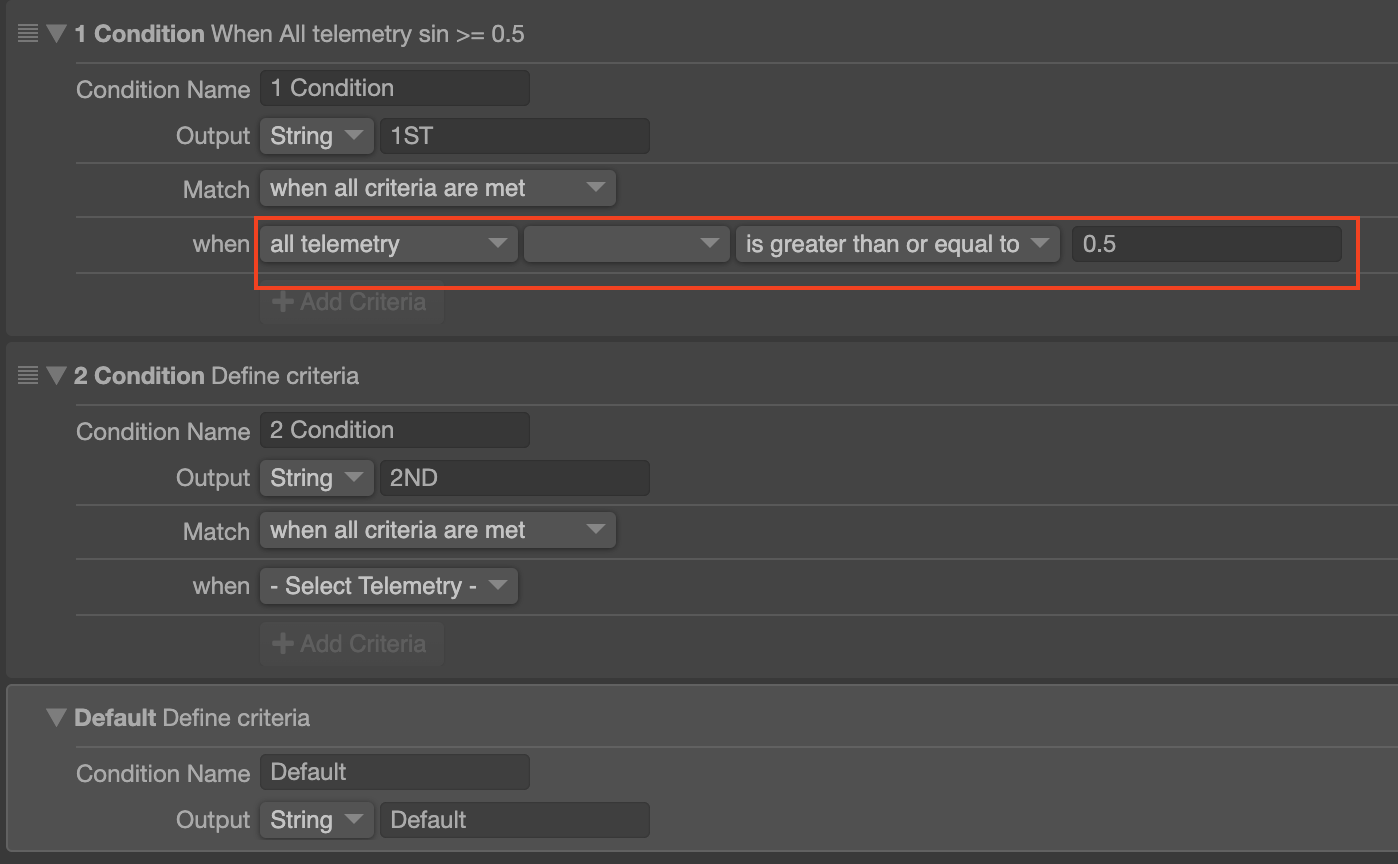
Task: Open the Match dropdown for 1 Condition
Action: point(437,188)
